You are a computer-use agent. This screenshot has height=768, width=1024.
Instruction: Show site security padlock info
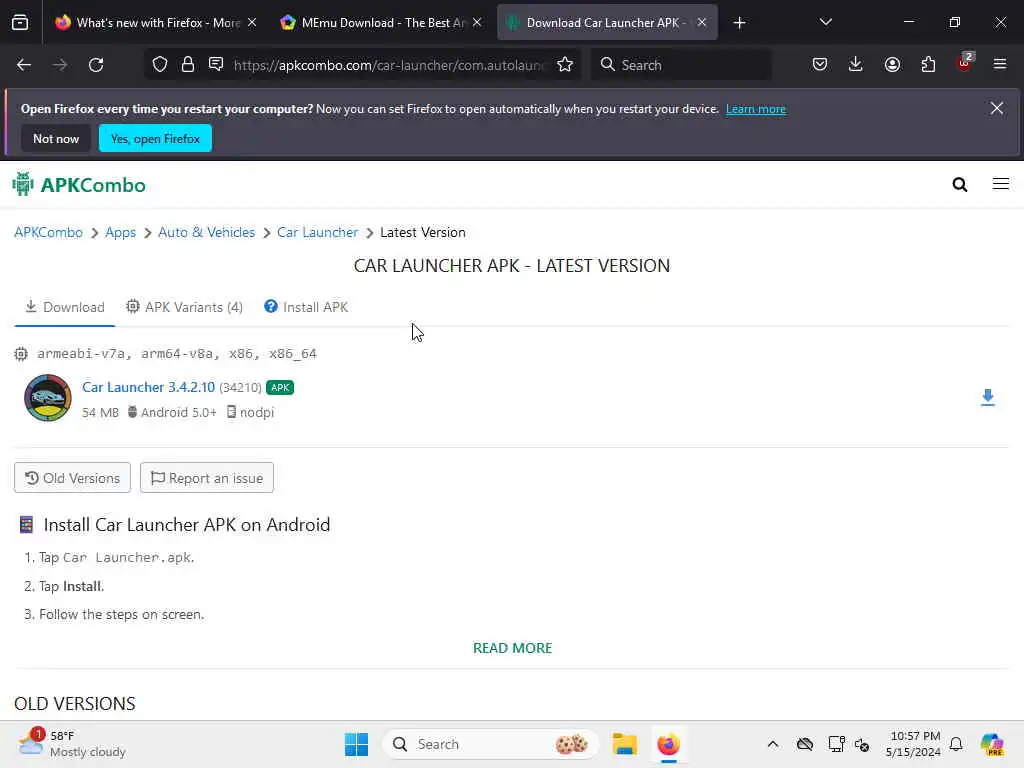point(188,65)
